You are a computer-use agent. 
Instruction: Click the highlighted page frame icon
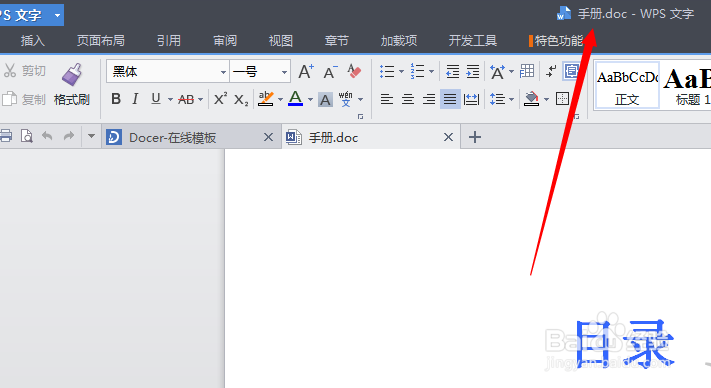[571, 71]
